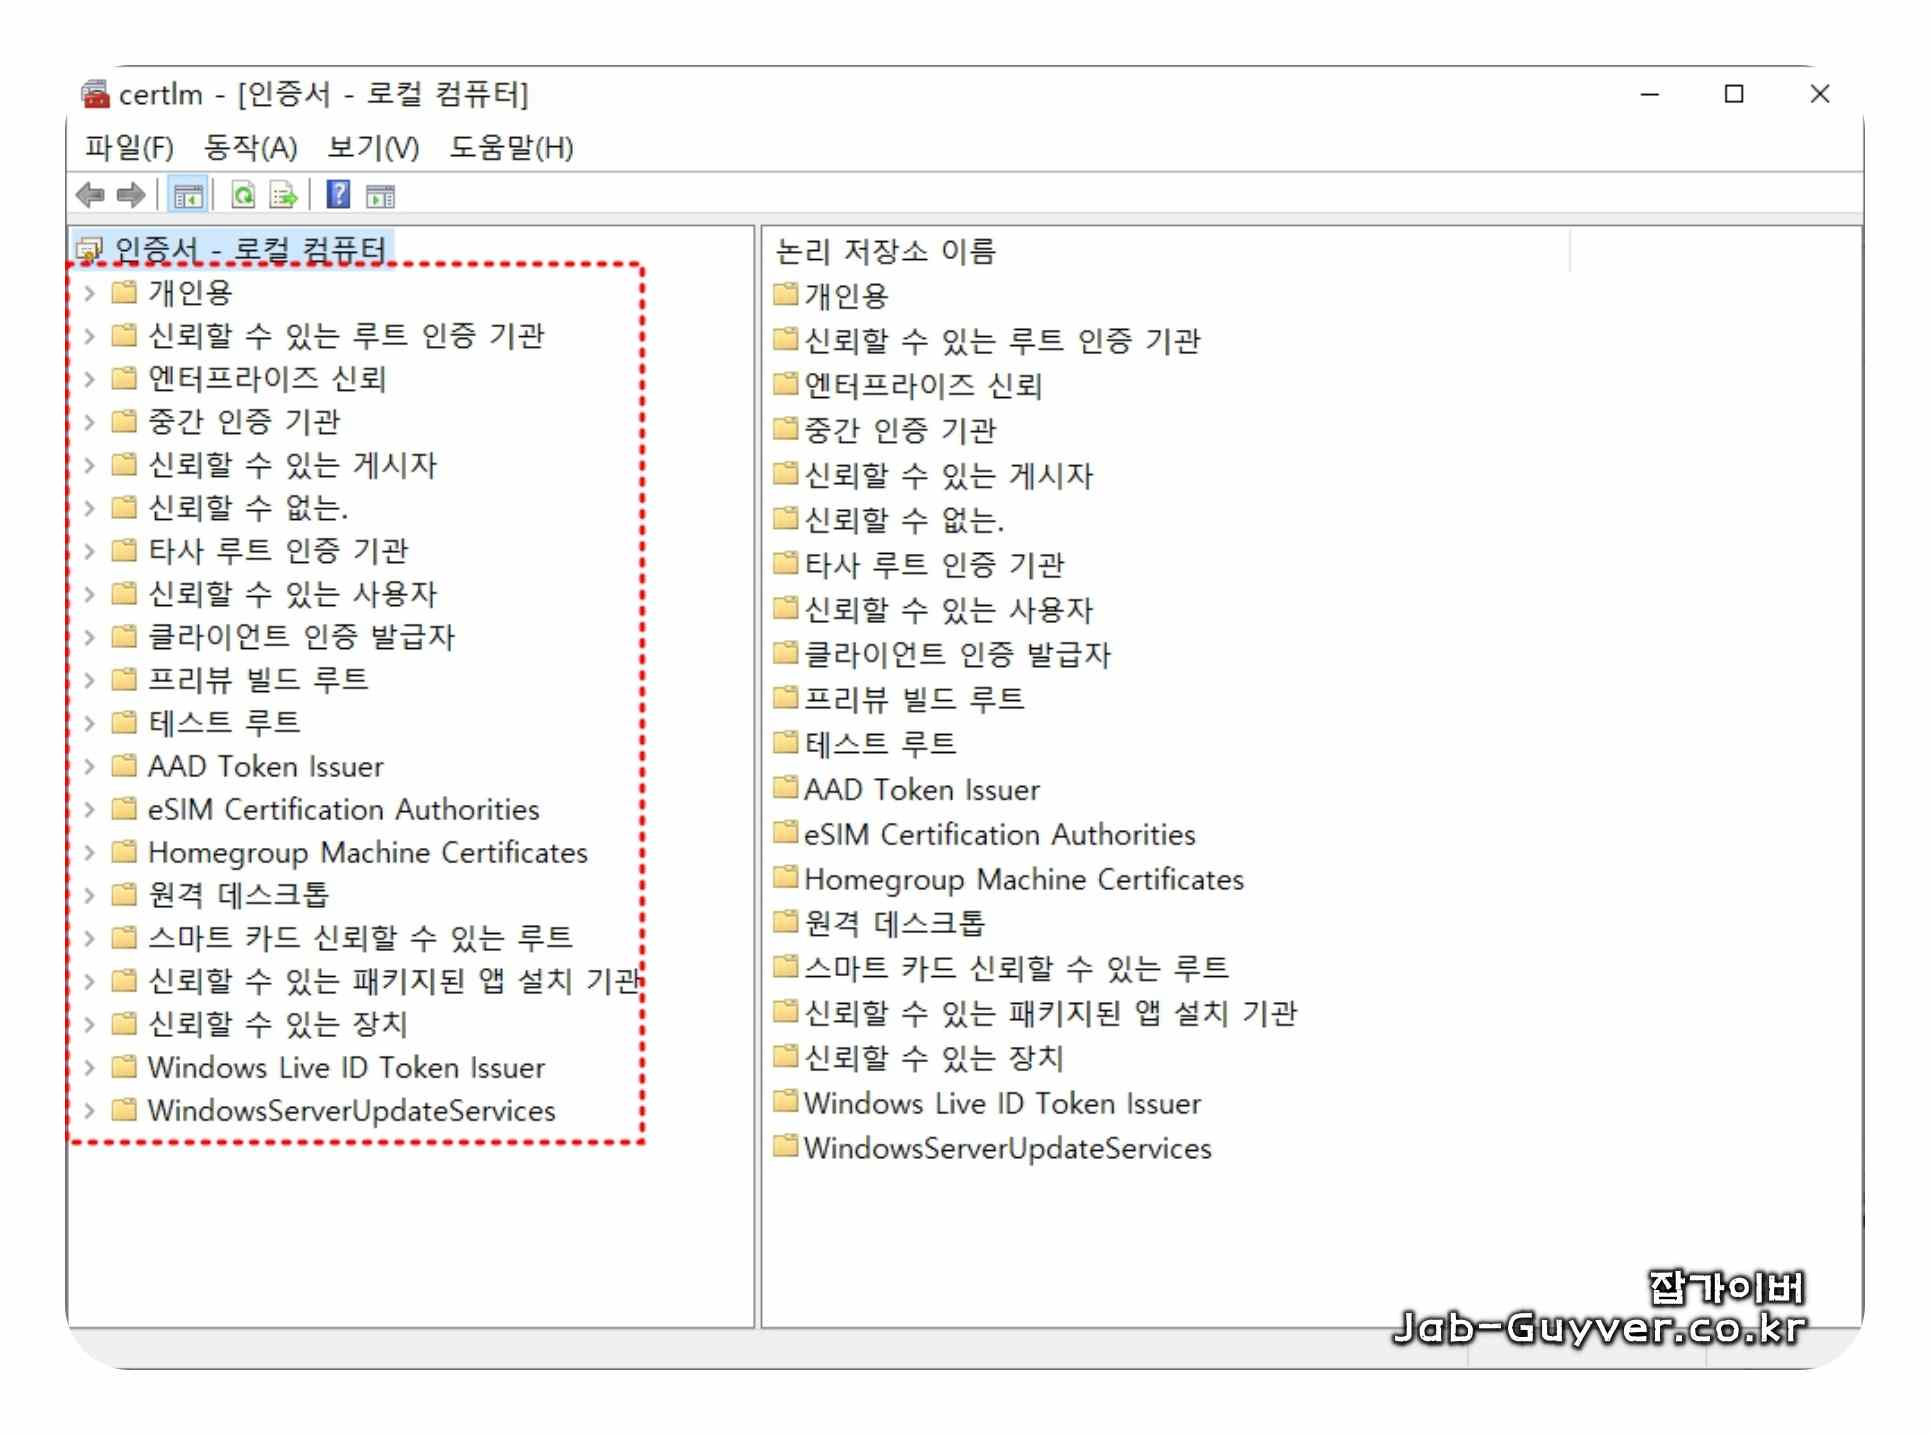The width and height of the screenshot is (1930, 1435).
Task: Select 인증서 - 로컬 컴퓨터 root tree item
Action: pos(250,249)
